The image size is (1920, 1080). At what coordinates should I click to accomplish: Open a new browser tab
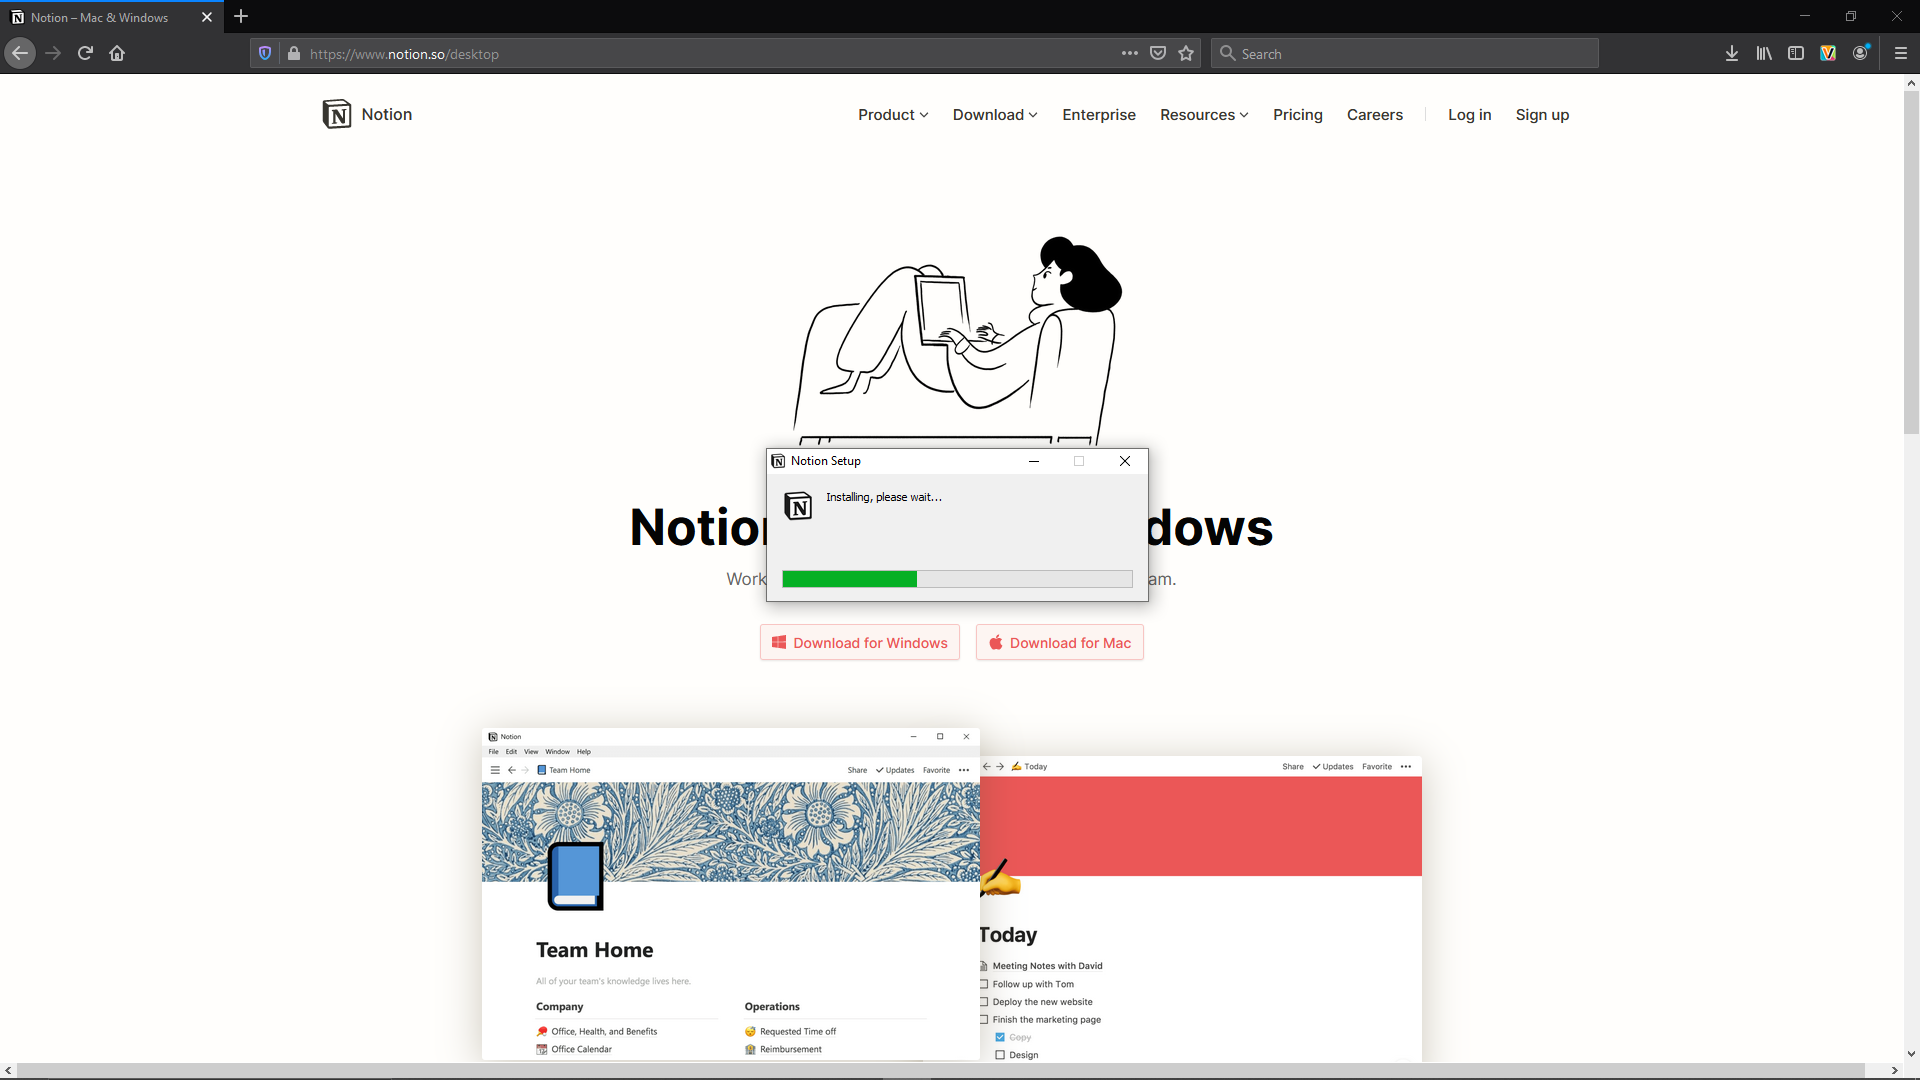(x=241, y=17)
